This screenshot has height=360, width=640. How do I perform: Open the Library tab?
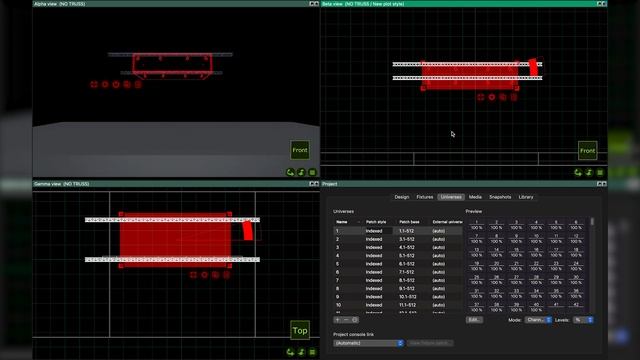526,197
